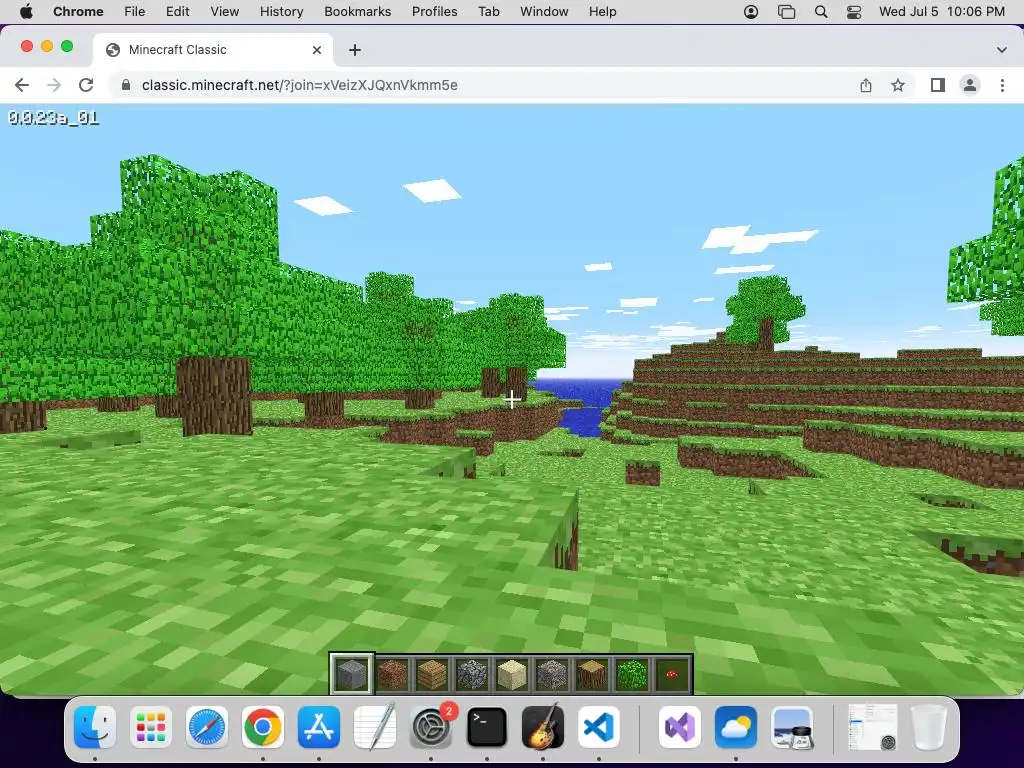The width and height of the screenshot is (1024, 768).
Task: Open the Window menu
Action: point(544,12)
